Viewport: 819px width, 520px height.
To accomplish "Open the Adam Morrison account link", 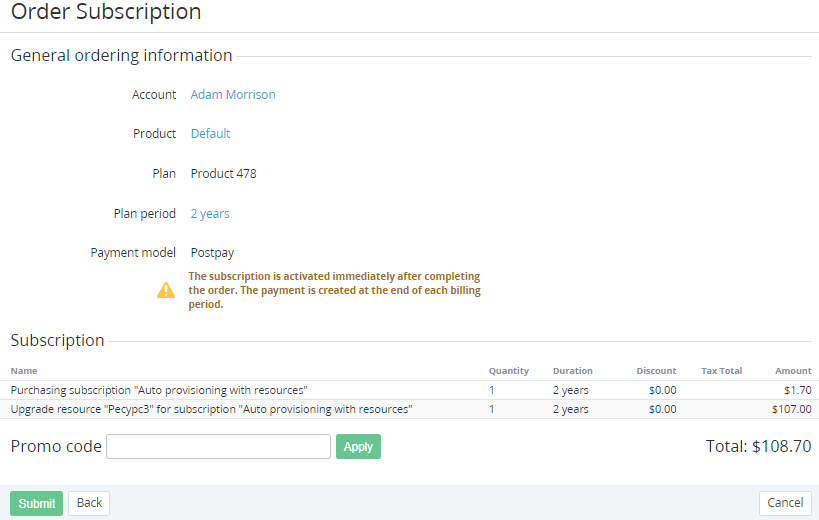I will [233, 95].
